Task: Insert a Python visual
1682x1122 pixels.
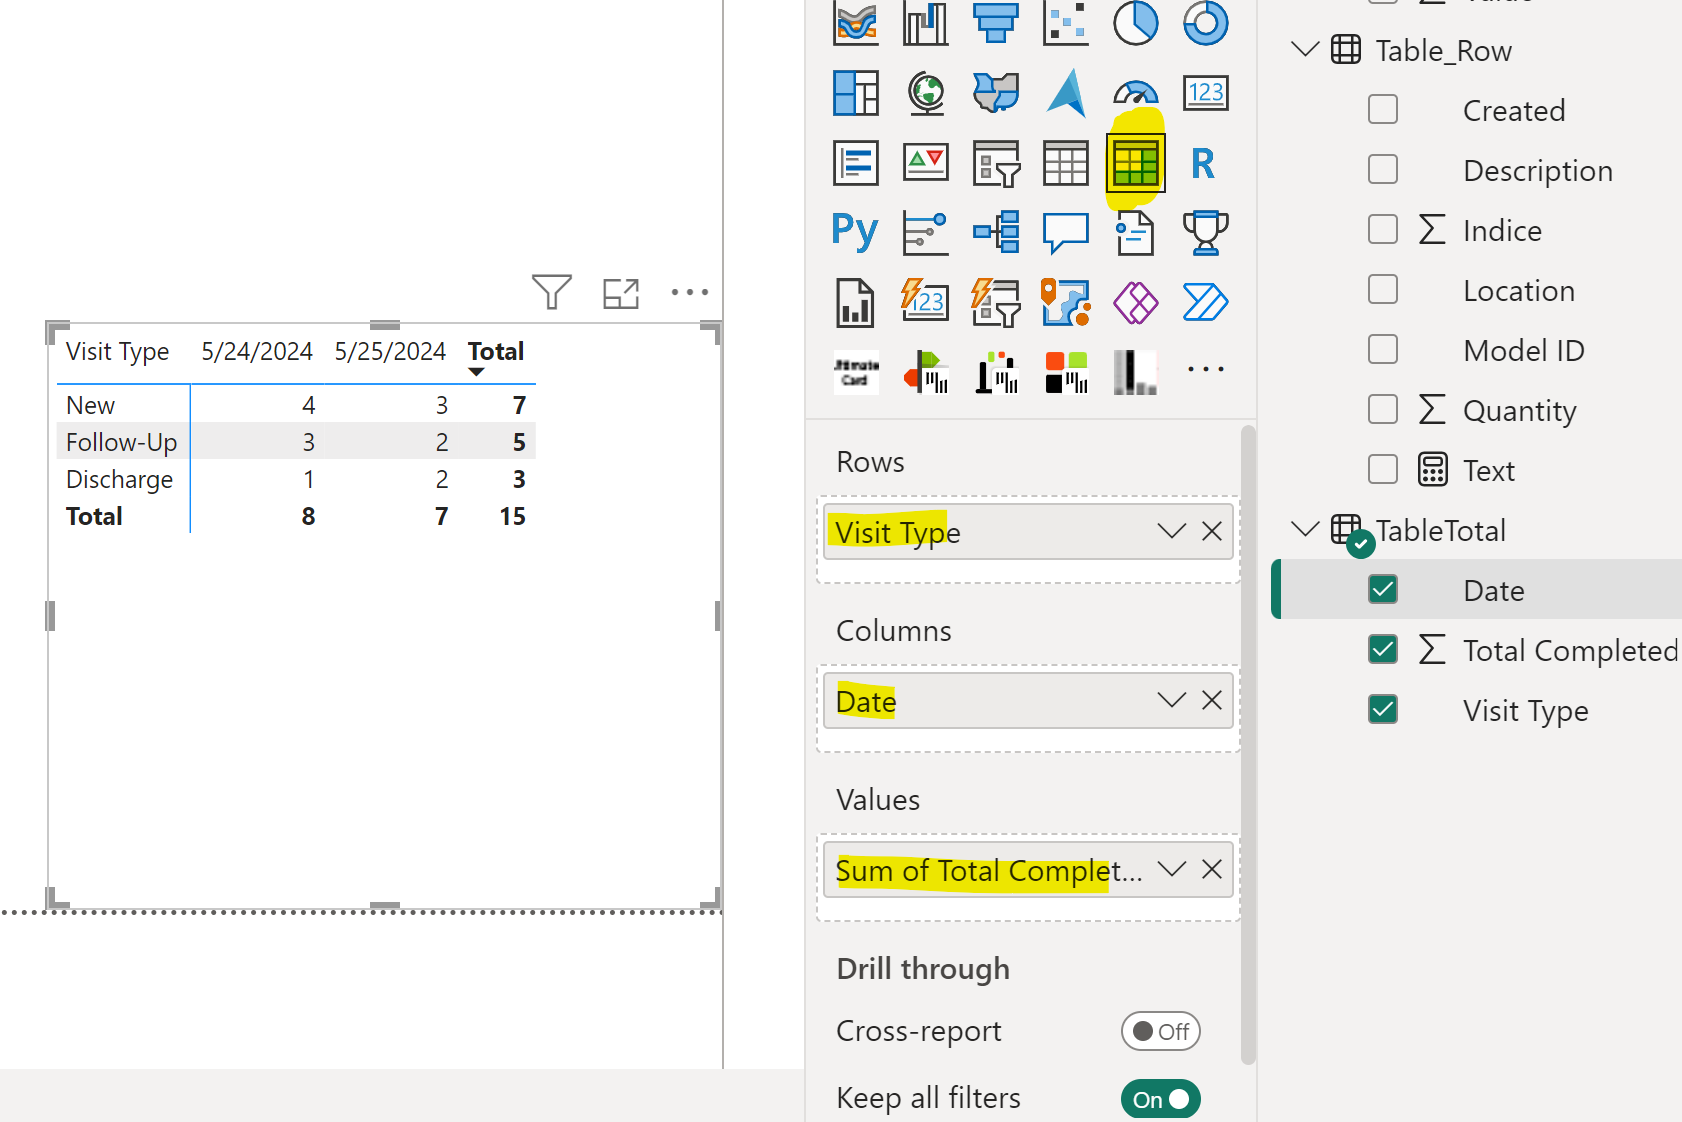Action: pos(855,231)
